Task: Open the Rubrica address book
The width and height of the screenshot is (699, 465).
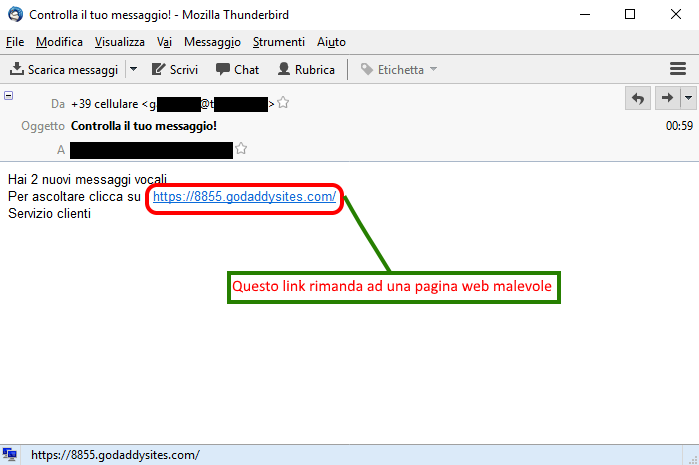Action: (x=306, y=70)
